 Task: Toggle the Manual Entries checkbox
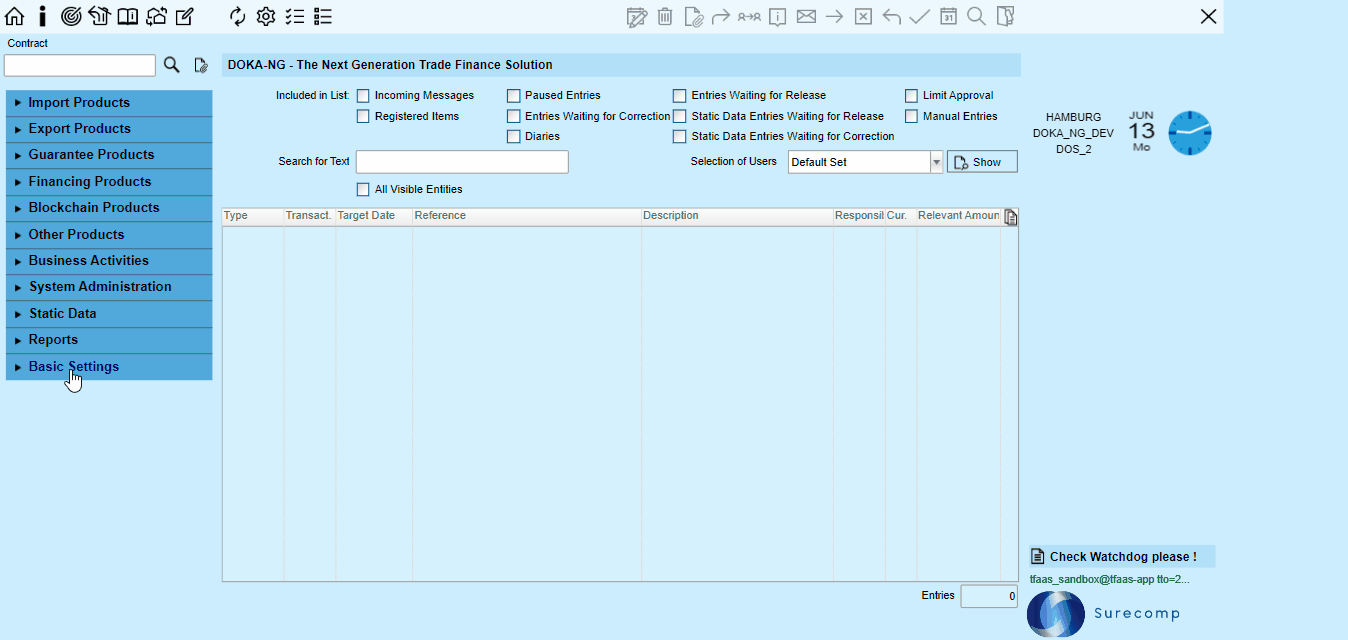coord(911,117)
